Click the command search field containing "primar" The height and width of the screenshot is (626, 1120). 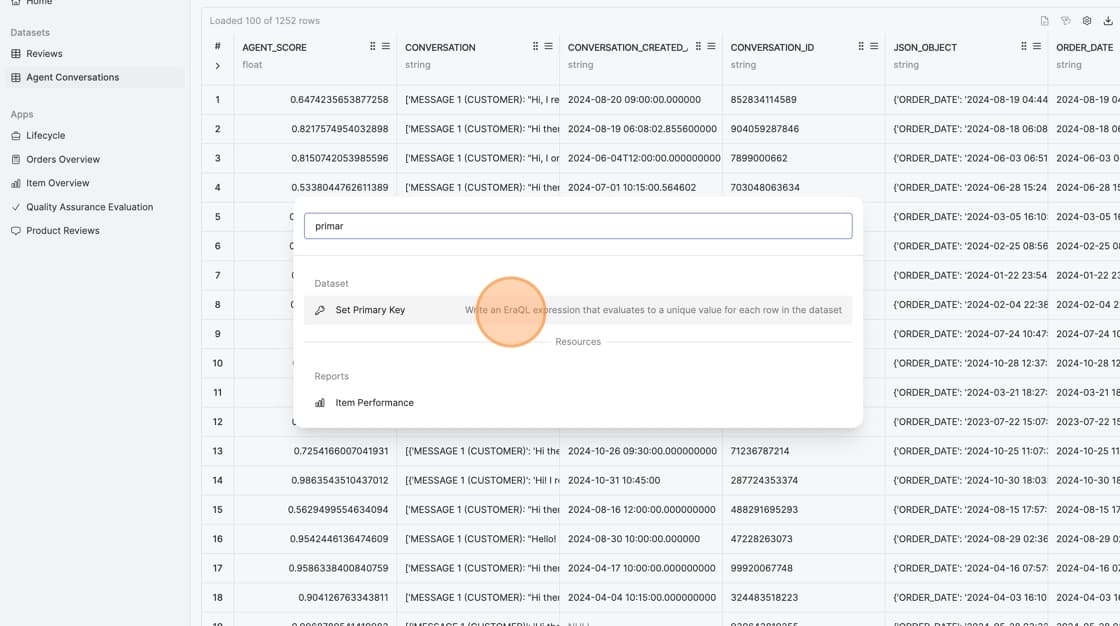[578, 226]
